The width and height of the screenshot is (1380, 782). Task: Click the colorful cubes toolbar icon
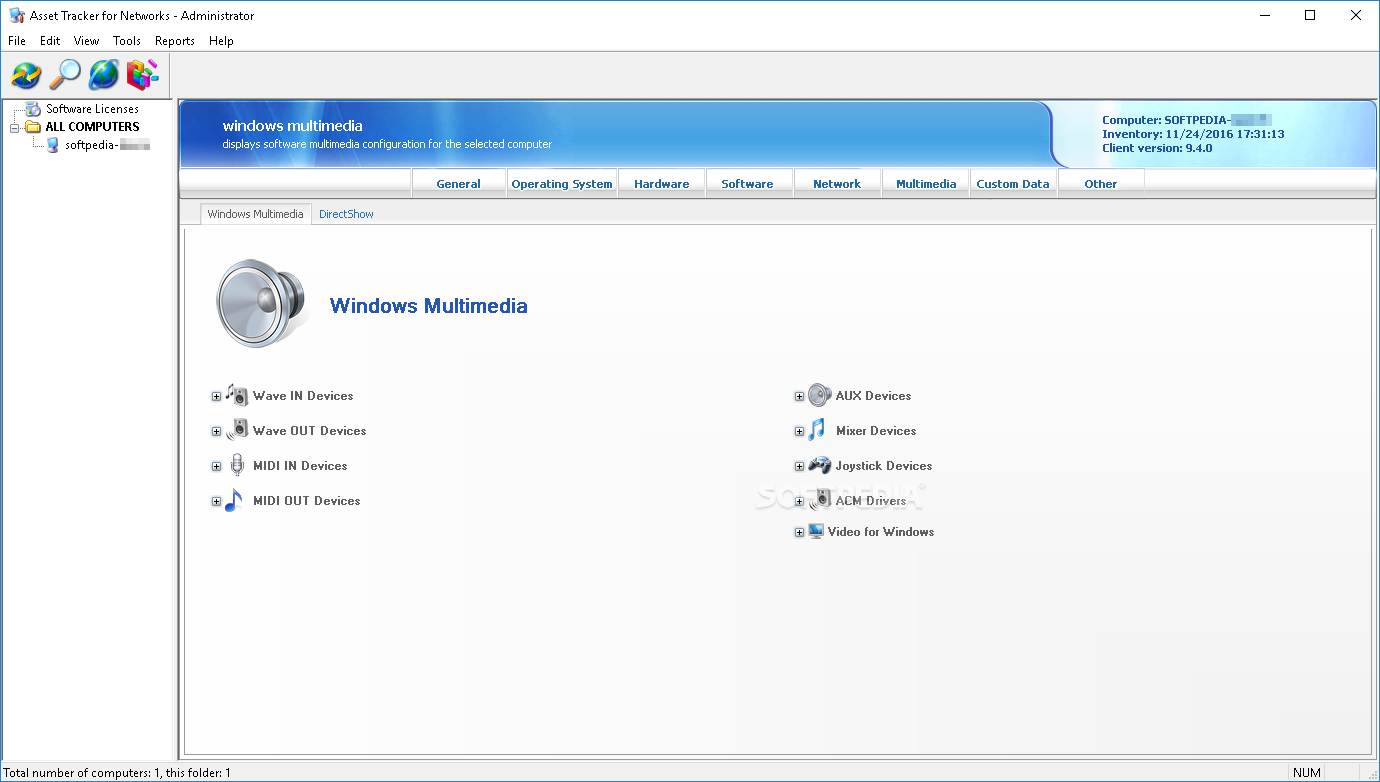click(x=143, y=75)
